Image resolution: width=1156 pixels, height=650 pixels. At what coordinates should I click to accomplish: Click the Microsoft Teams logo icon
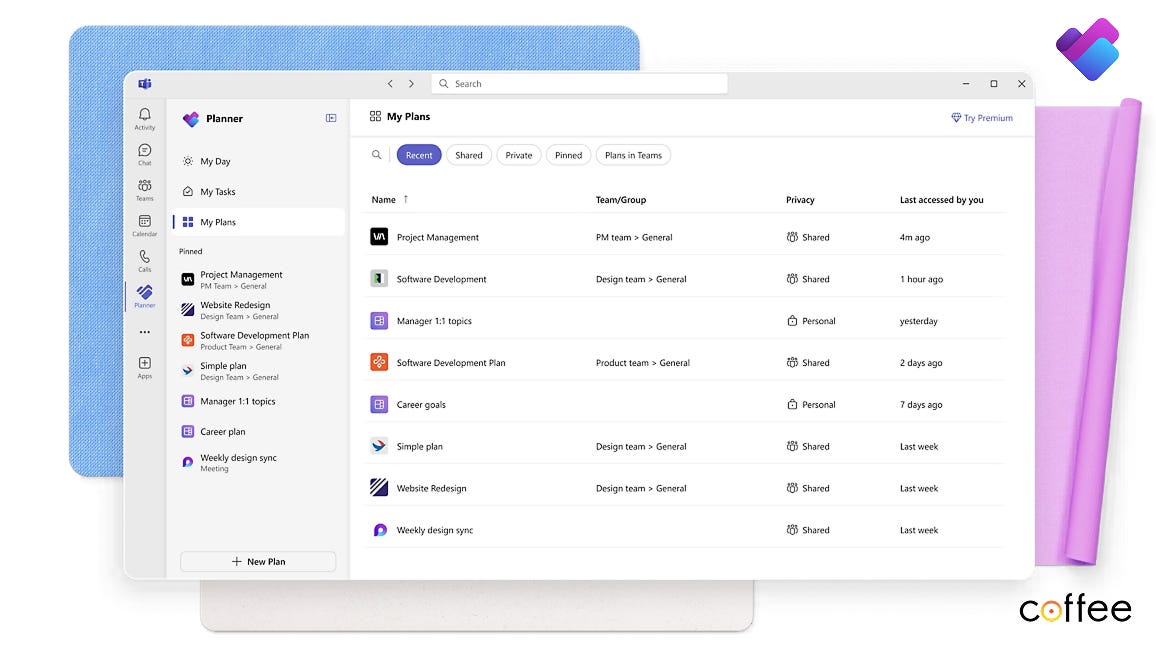pos(144,84)
